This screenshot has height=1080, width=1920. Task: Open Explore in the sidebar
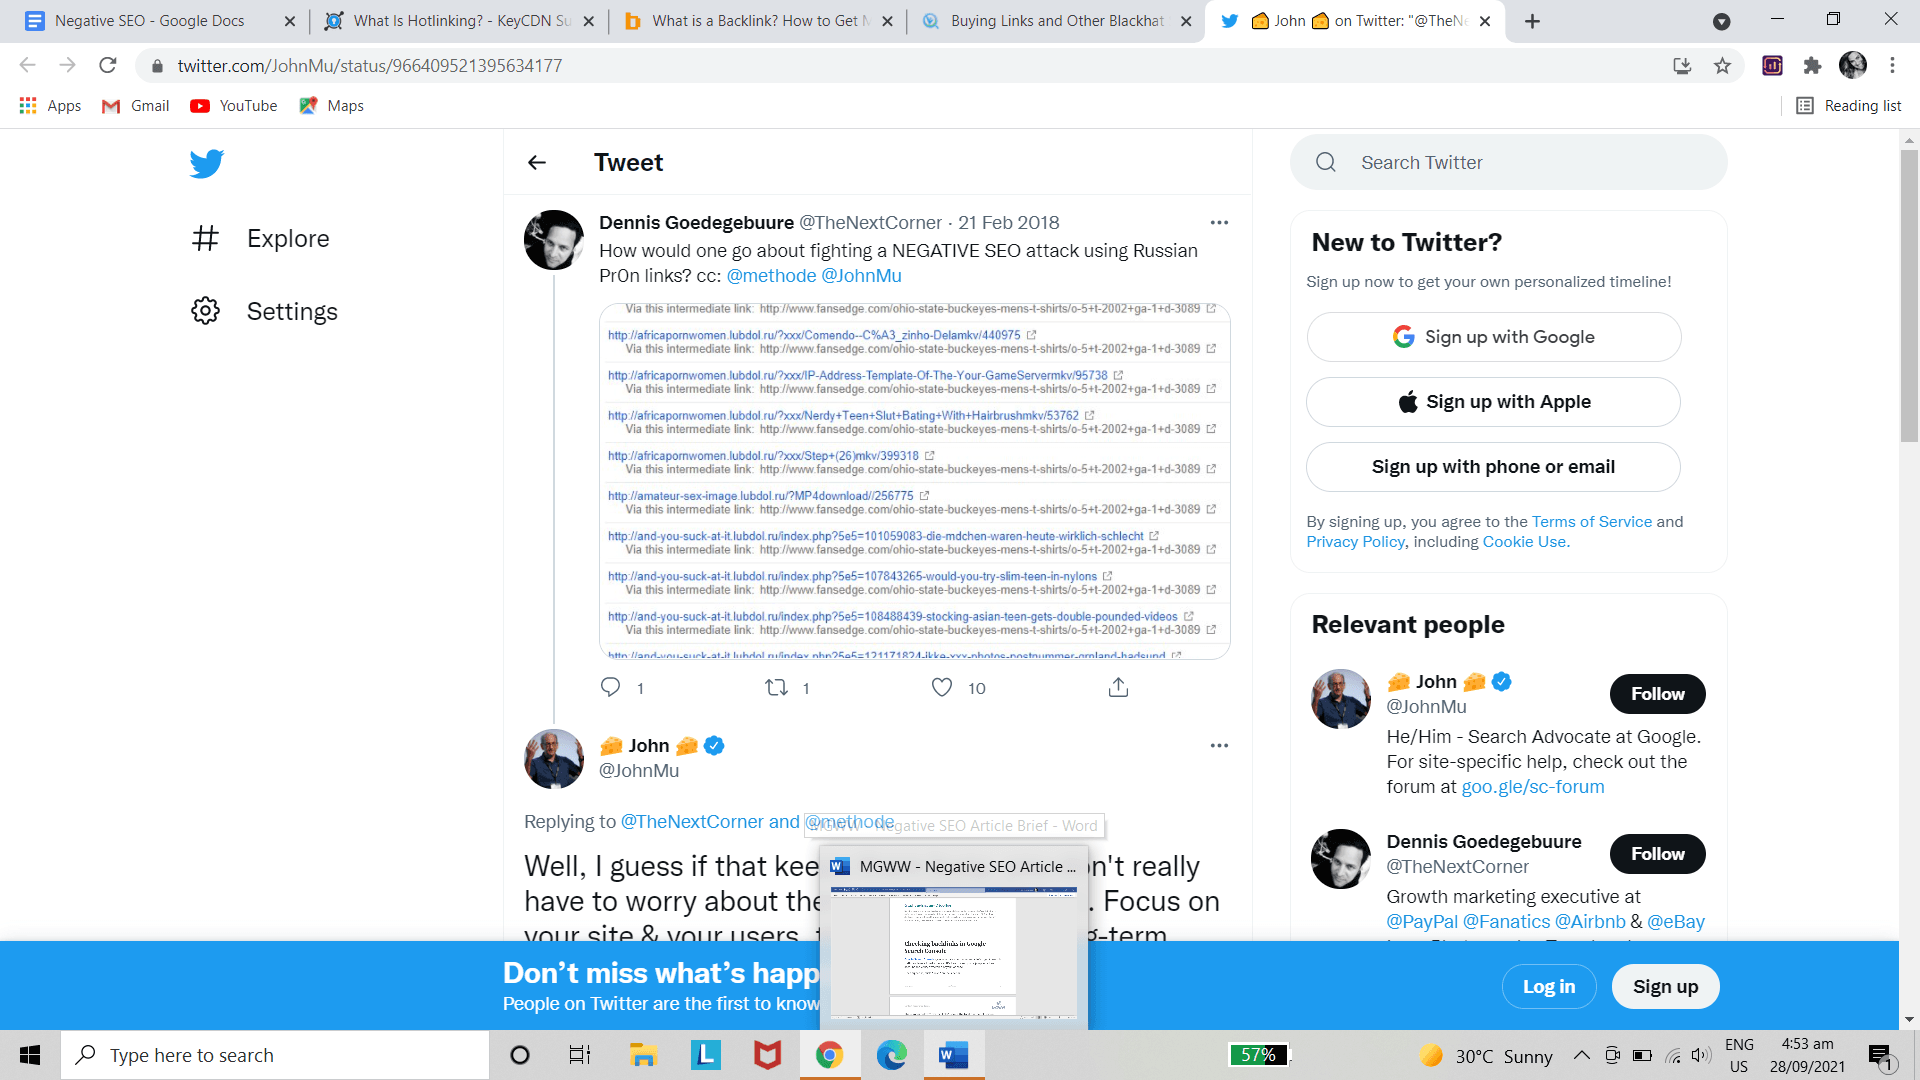260,238
